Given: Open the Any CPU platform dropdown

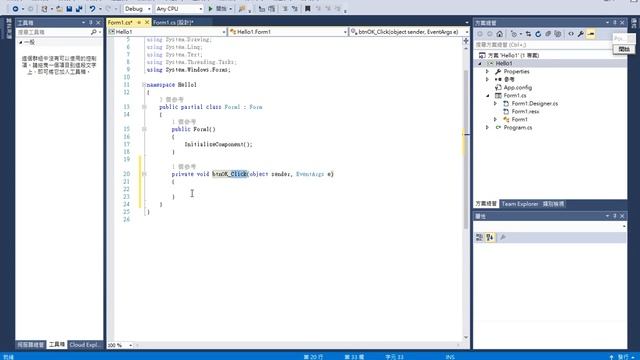Looking at the screenshot, I should (179, 9).
